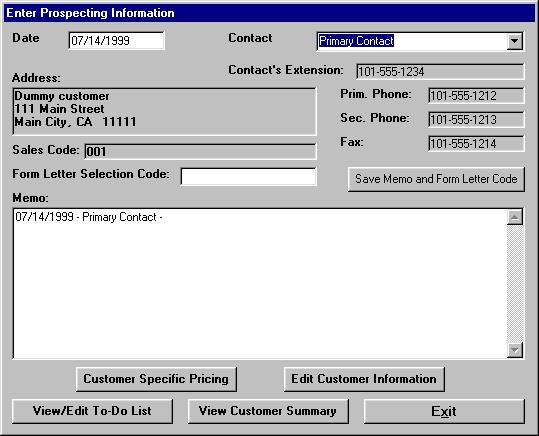
Task: Click inside the Memo text area
Action: pos(260,283)
